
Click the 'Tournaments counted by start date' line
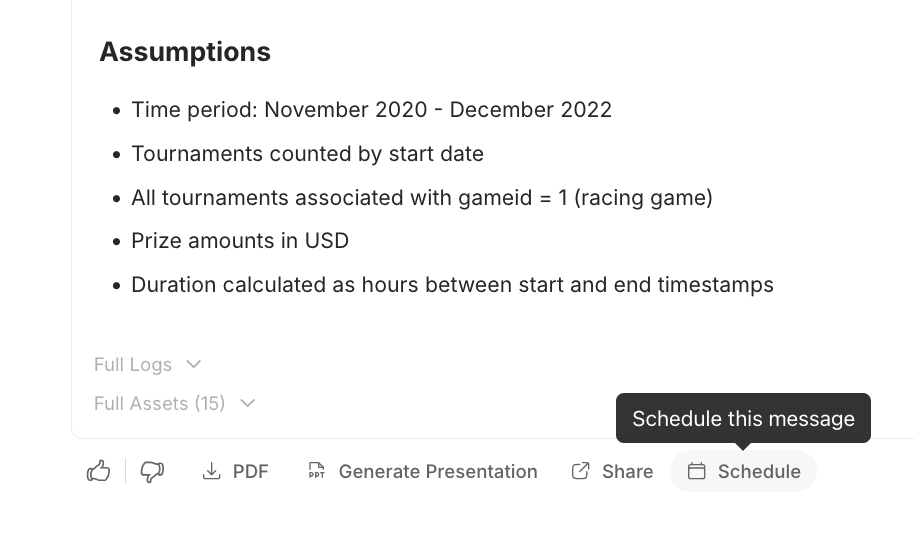[x=307, y=154]
